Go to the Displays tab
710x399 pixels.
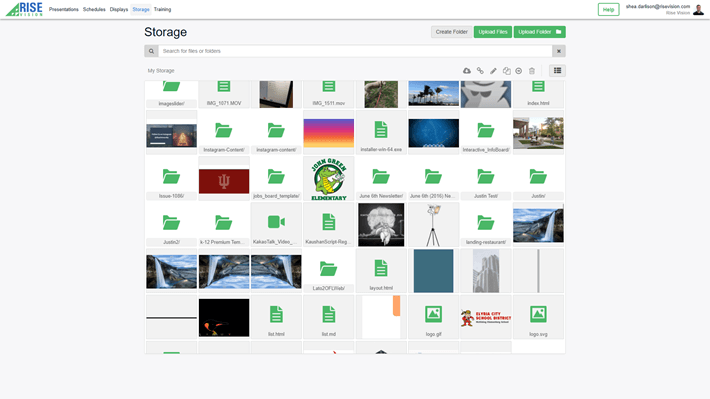(x=119, y=9)
